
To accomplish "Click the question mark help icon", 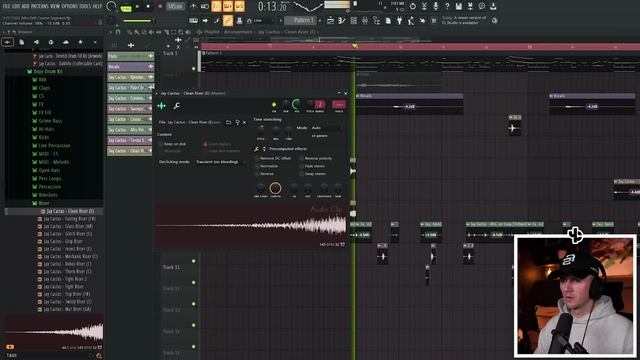I will [x=447, y=6].
